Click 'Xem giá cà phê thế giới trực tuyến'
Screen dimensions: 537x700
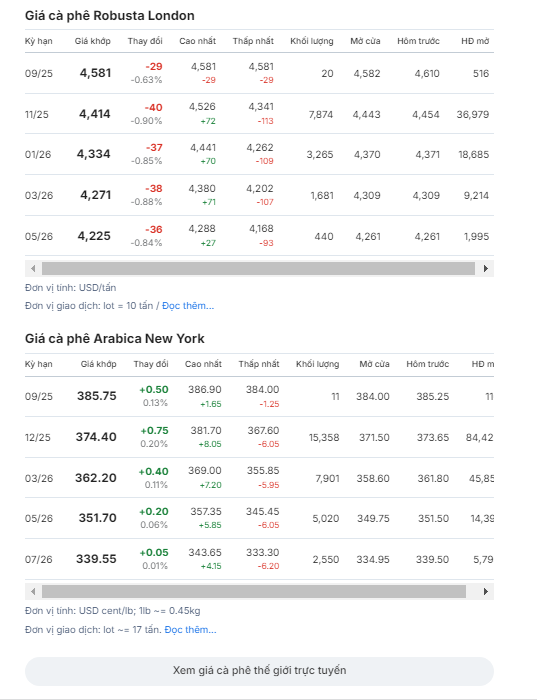(x=259, y=671)
